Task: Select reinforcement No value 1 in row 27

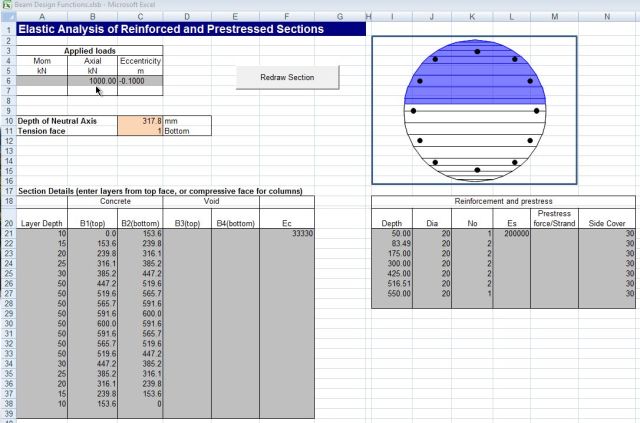Action: pos(472,294)
